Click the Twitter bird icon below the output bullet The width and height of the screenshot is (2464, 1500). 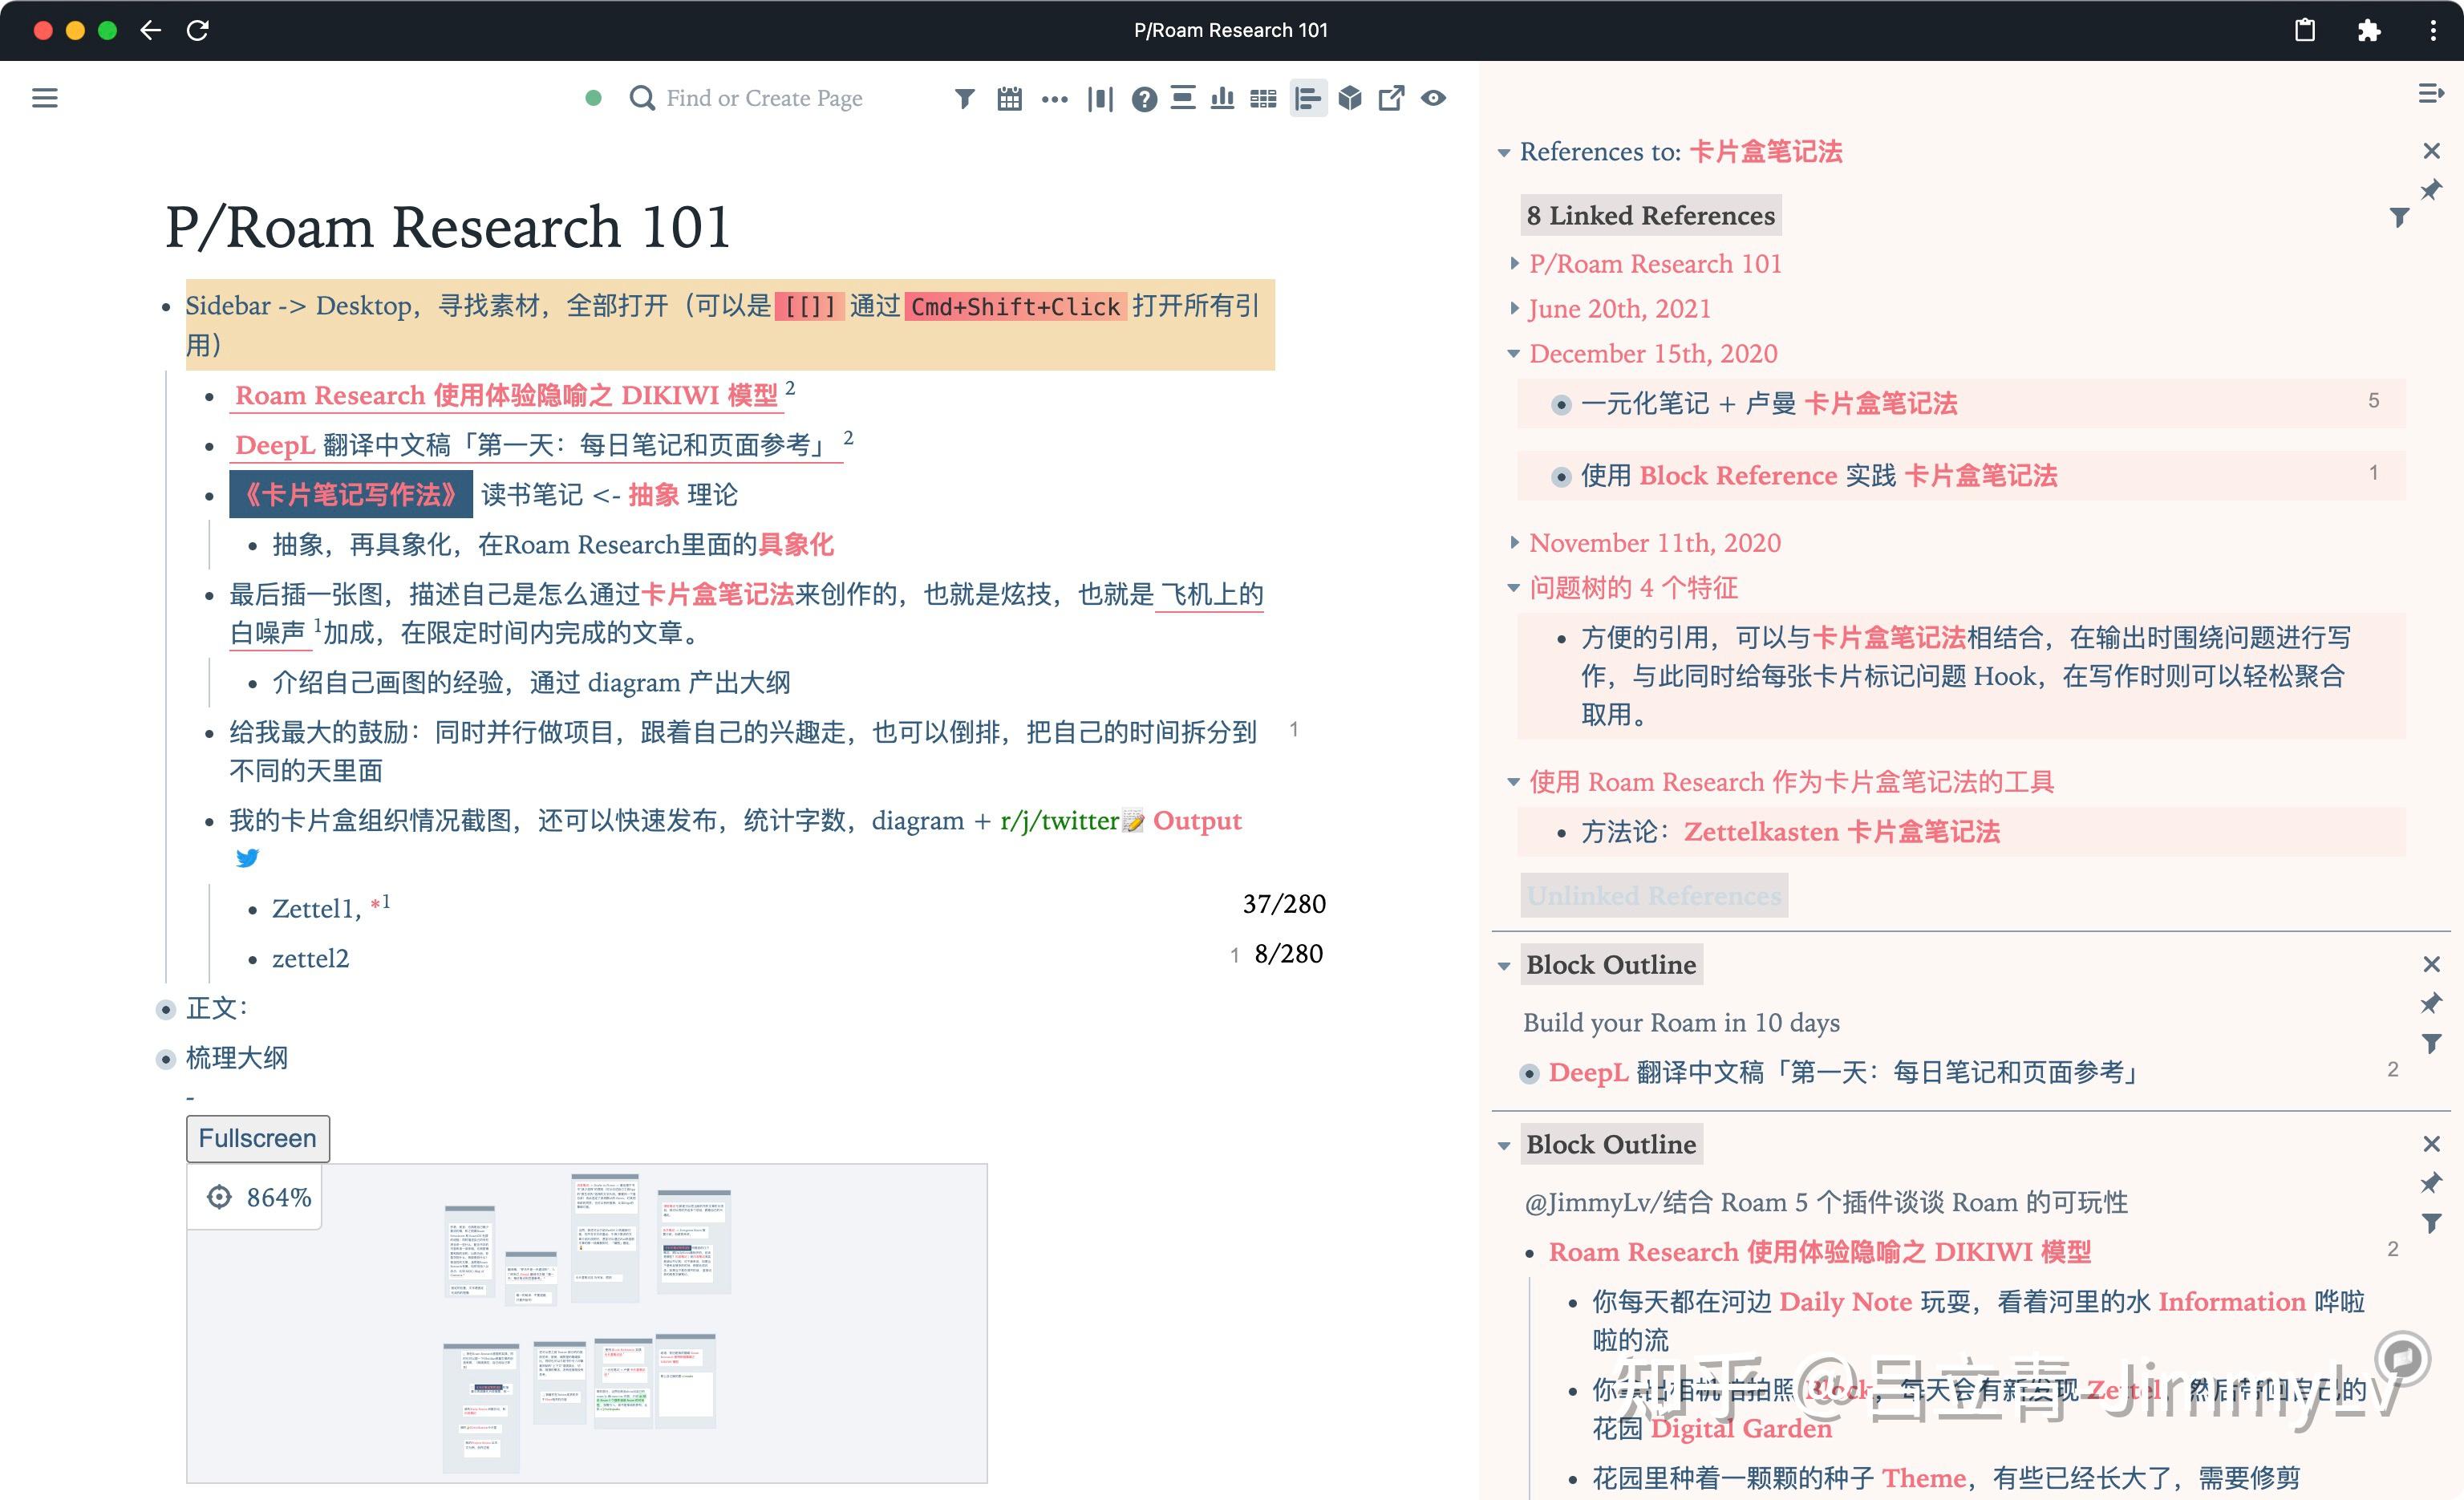[246, 858]
